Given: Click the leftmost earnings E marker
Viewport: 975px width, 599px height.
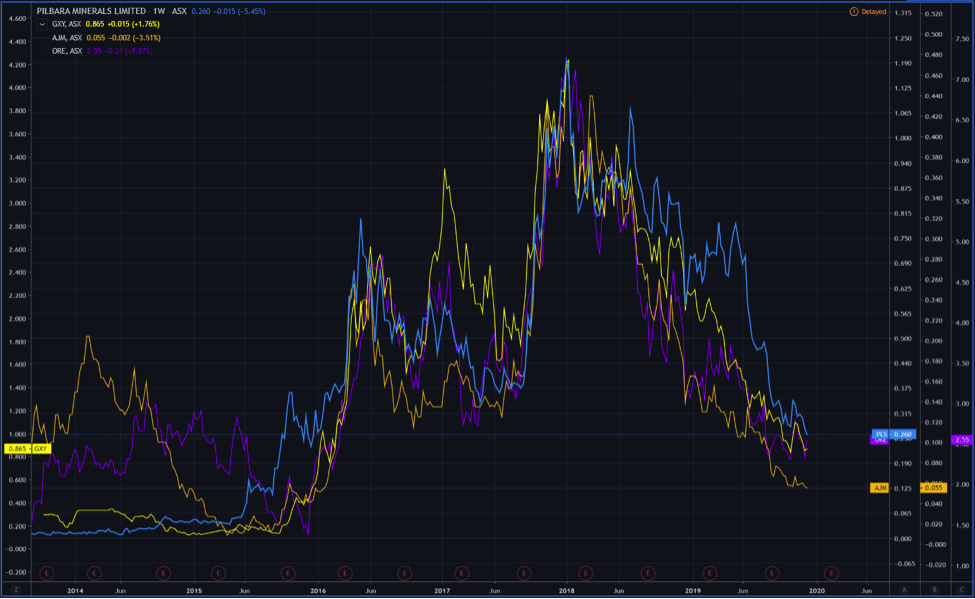Looking at the screenshot, I should click(46, 573).
